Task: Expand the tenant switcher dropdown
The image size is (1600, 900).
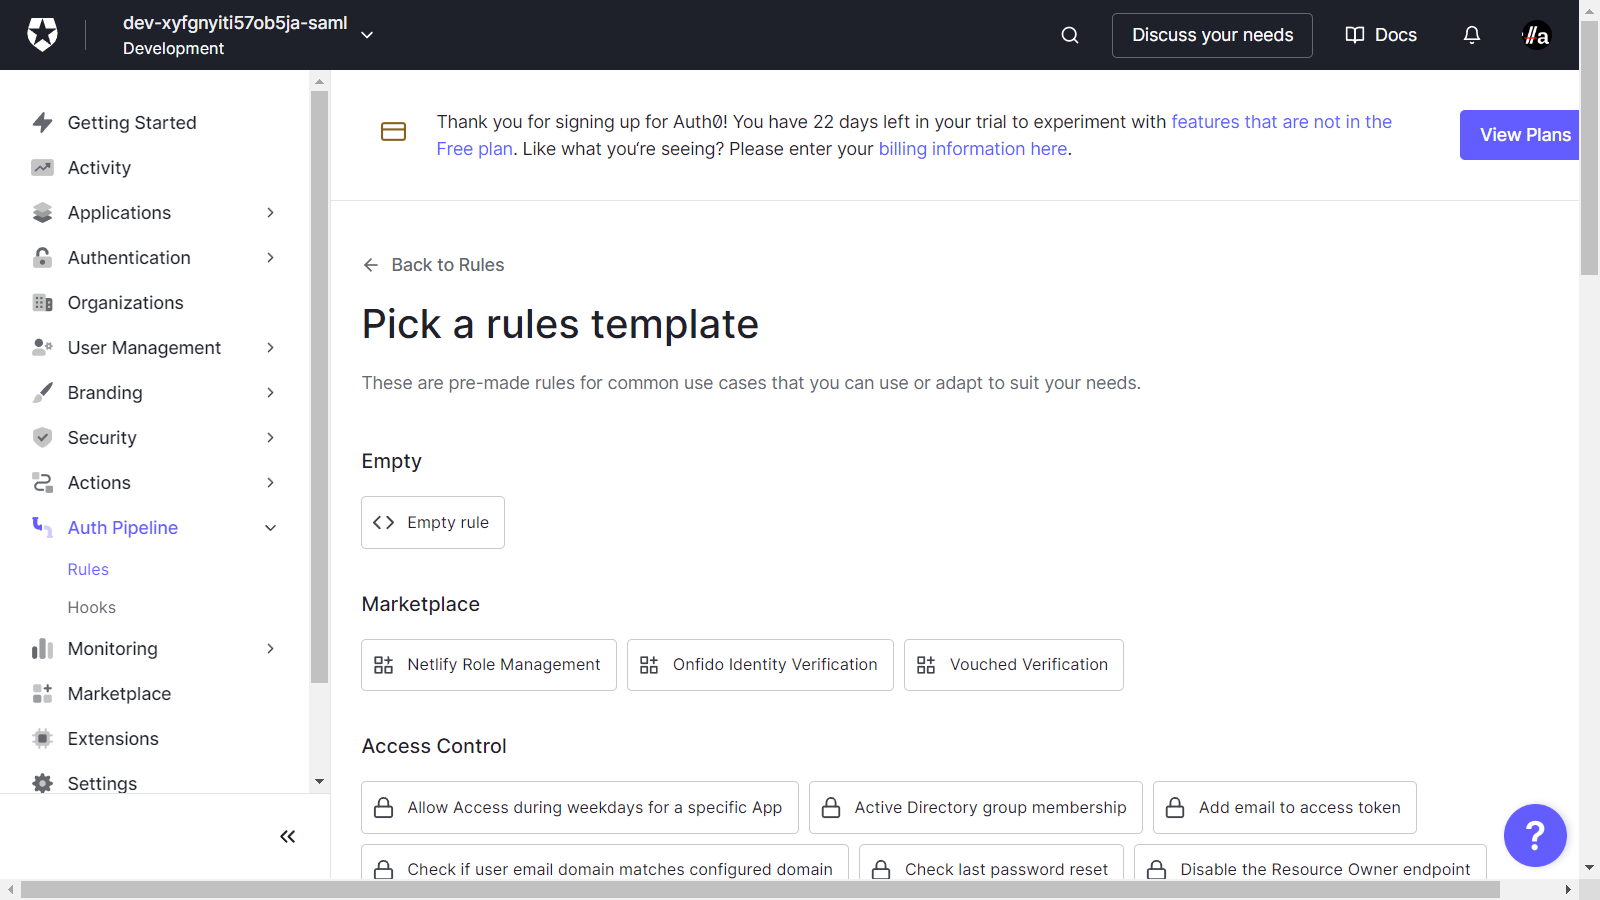Action: coord(367,35)
